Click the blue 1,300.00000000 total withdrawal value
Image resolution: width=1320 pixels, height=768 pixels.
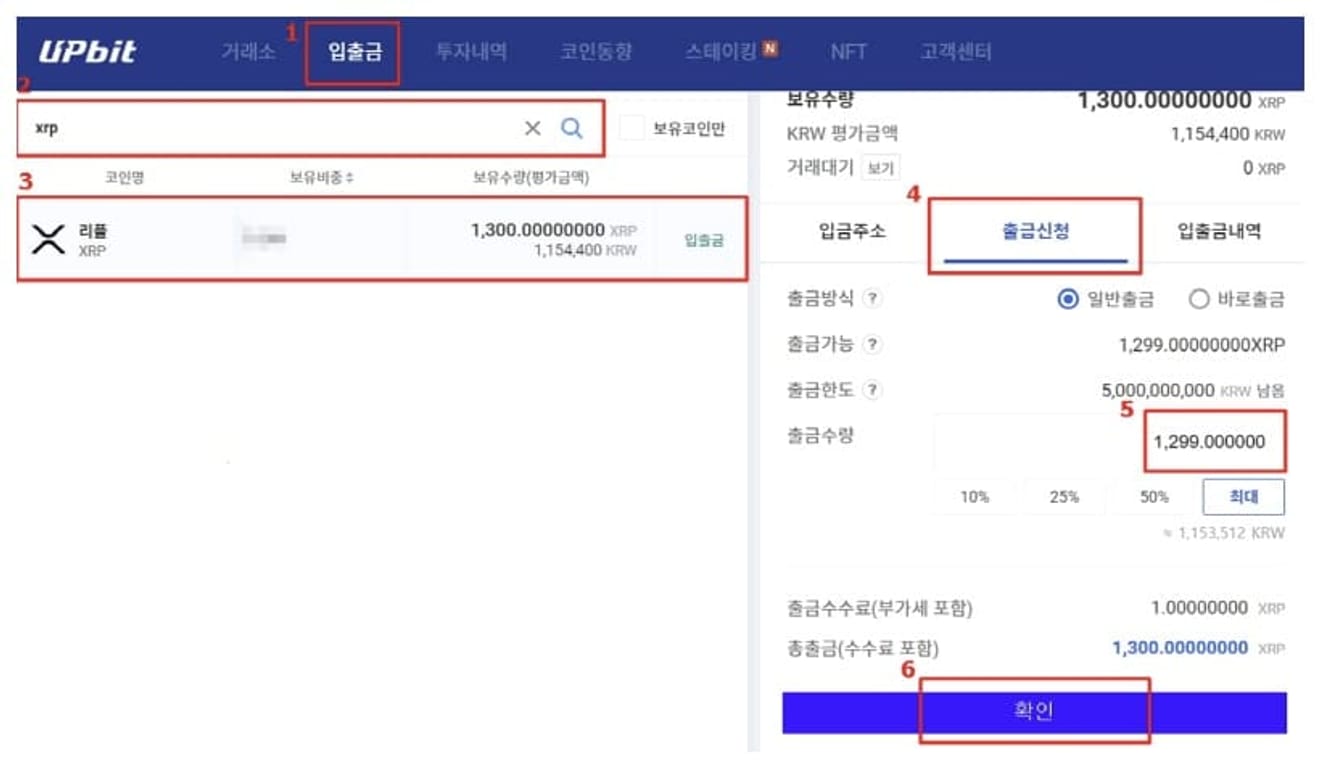[1180, 648]
